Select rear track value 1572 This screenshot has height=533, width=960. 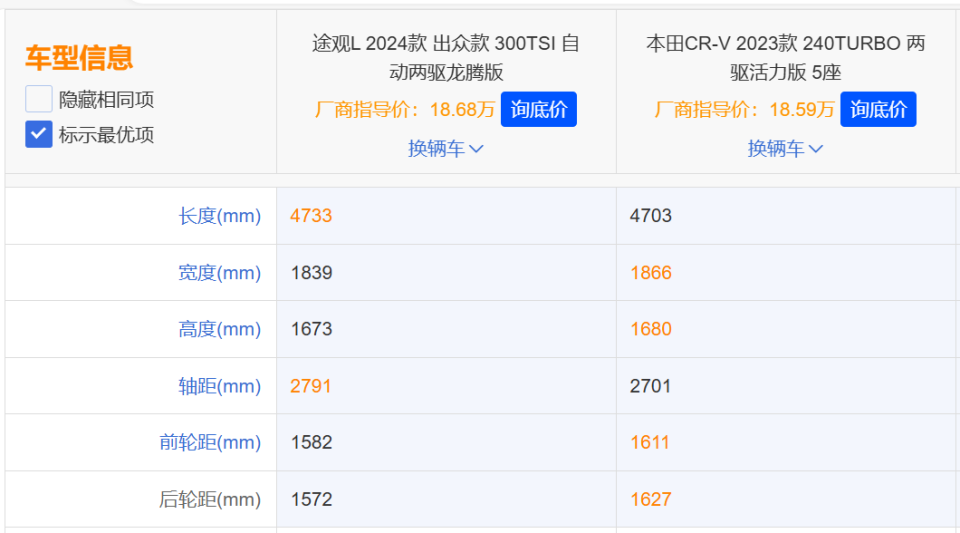click(x=311, y=499)
